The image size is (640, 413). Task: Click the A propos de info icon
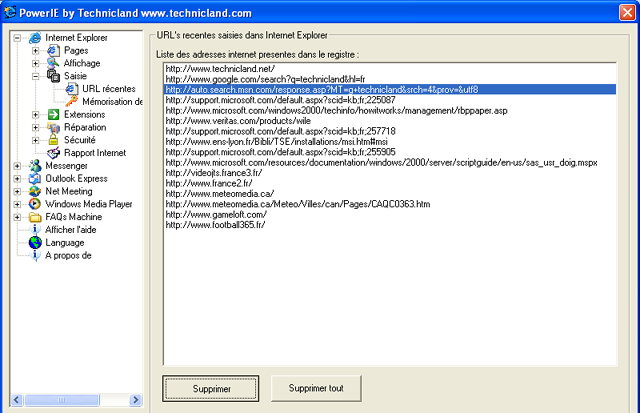click(35, 255)
